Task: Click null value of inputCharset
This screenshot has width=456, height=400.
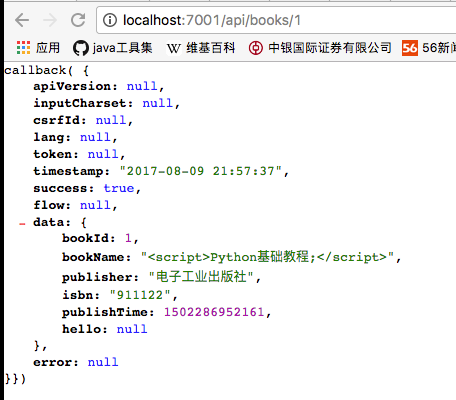Action: coord(157,103)
